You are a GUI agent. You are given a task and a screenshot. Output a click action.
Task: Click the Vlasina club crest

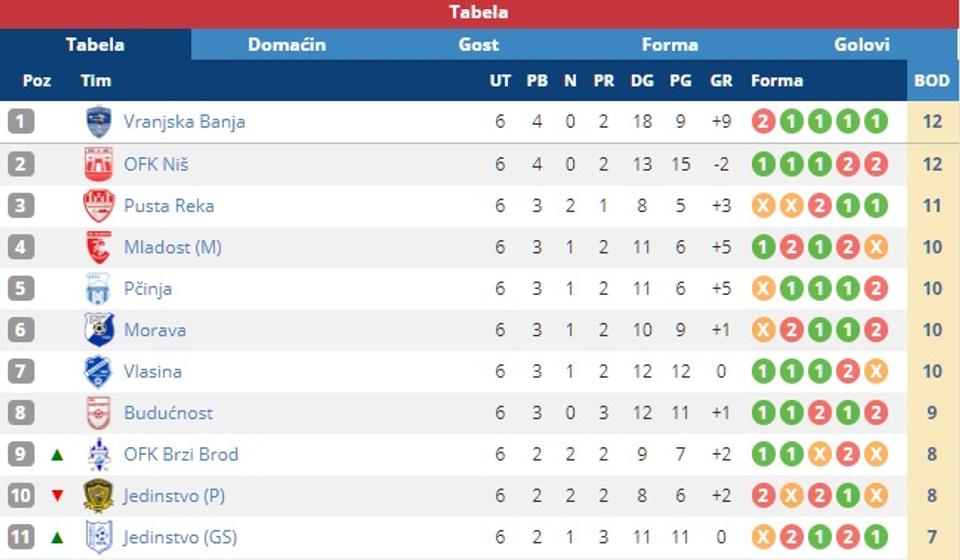(x=98, y=372)
